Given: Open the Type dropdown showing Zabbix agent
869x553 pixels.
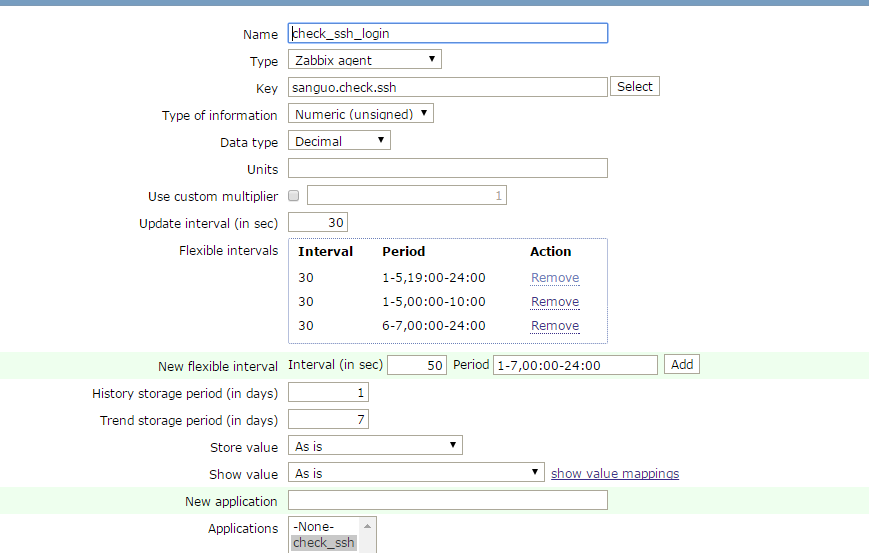Looking at the screenshot, I should point(365,59).
